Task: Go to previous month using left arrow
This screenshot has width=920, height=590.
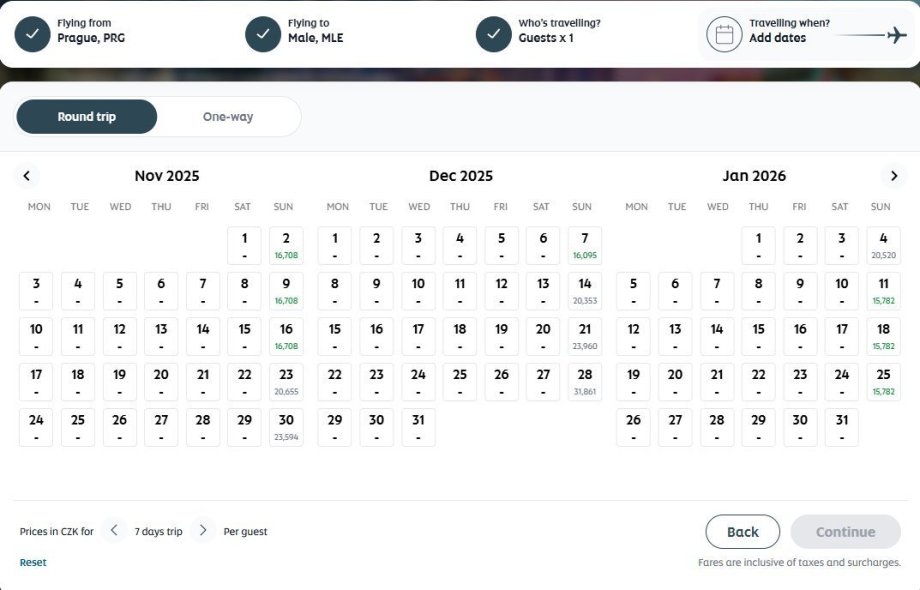Action: 27,176
